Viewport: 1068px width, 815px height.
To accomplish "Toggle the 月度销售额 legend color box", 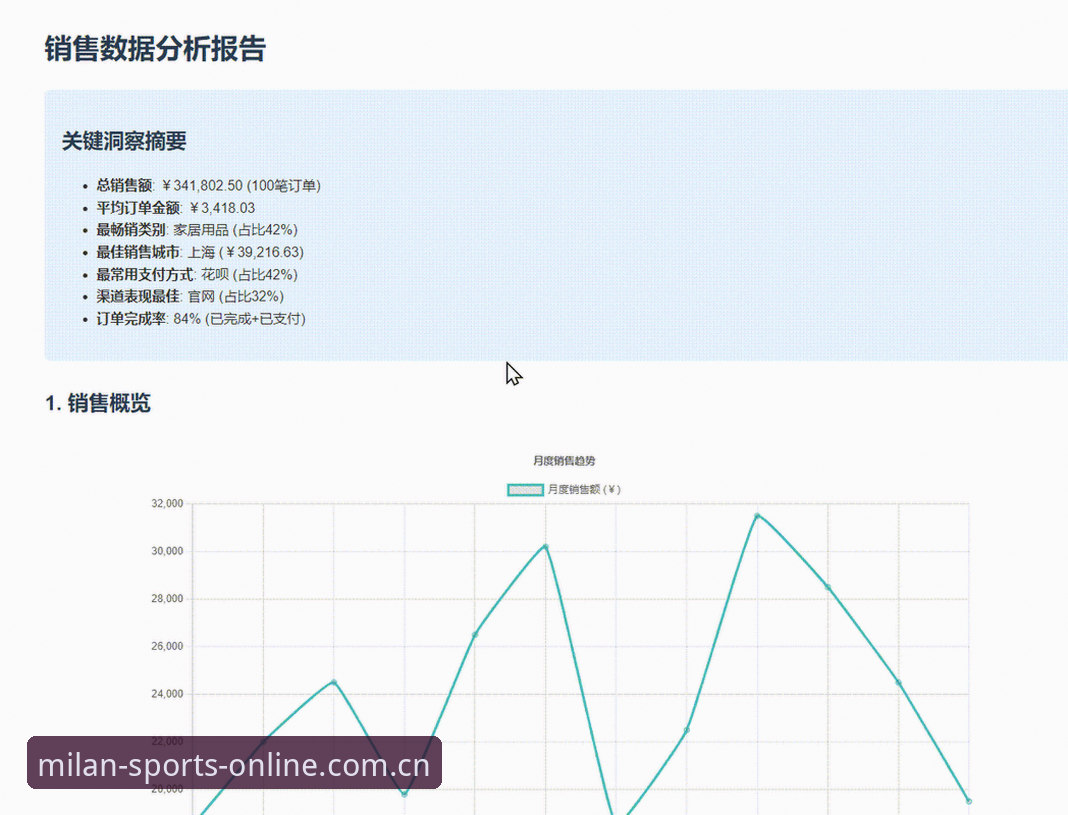I will point(525,490).
